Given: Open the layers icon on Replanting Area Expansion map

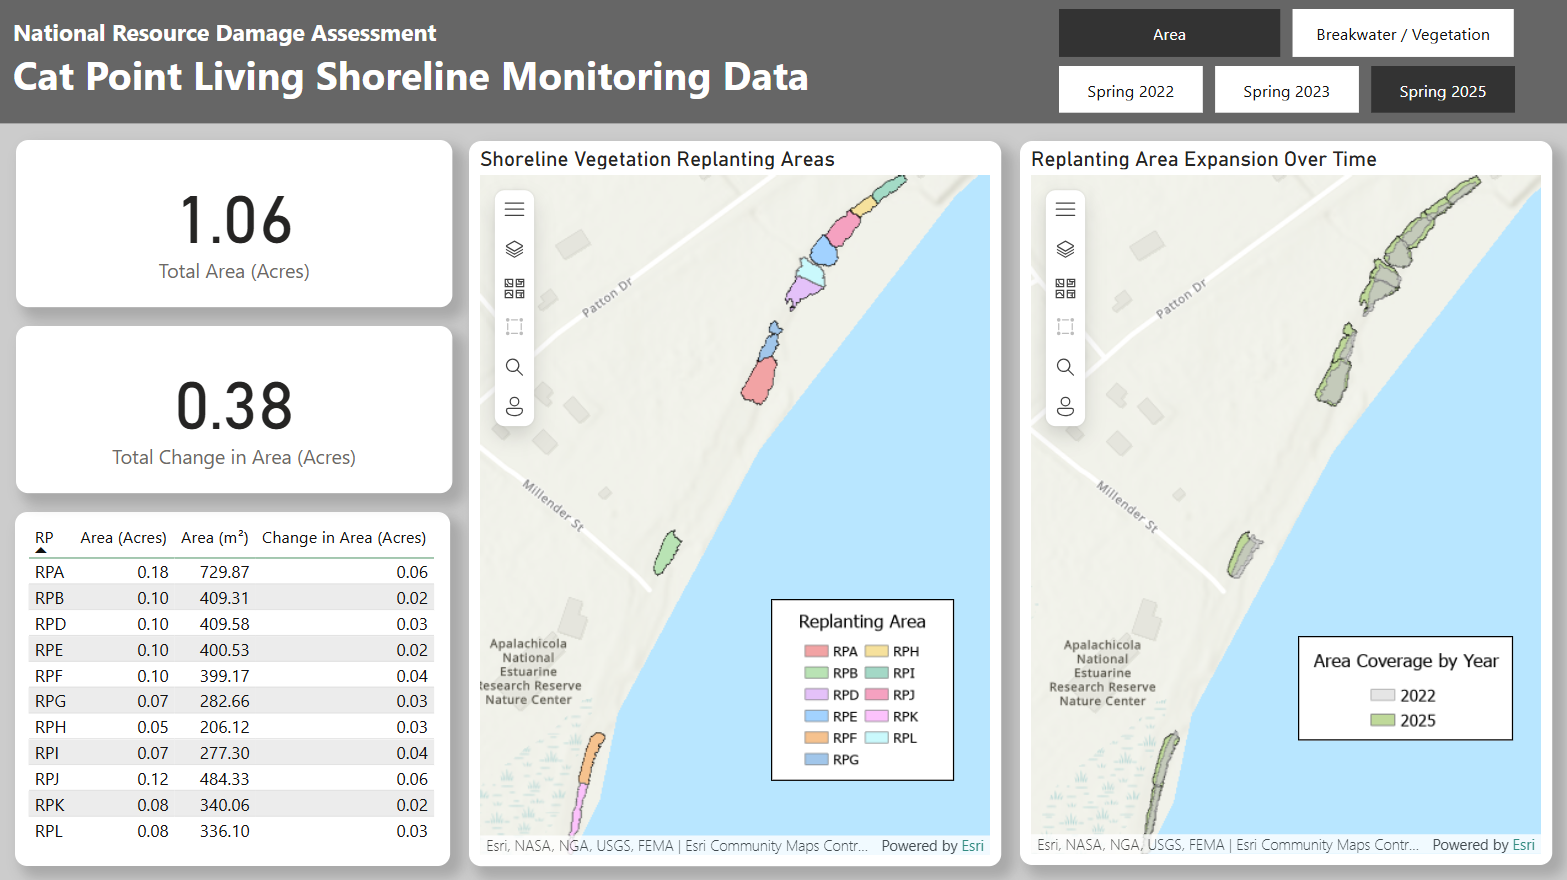Looking at the screenshot, I should click(1065, 249).
